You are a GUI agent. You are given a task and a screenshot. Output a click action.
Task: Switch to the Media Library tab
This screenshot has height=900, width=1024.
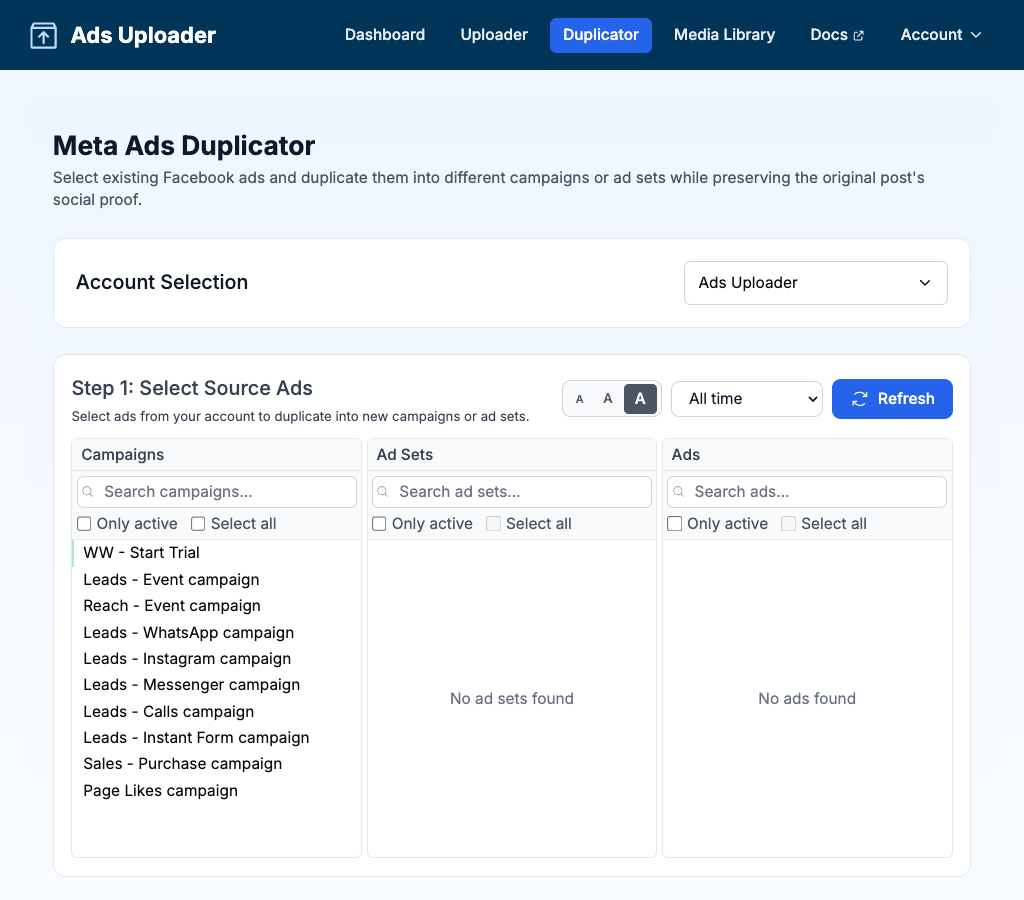[724, 35]
